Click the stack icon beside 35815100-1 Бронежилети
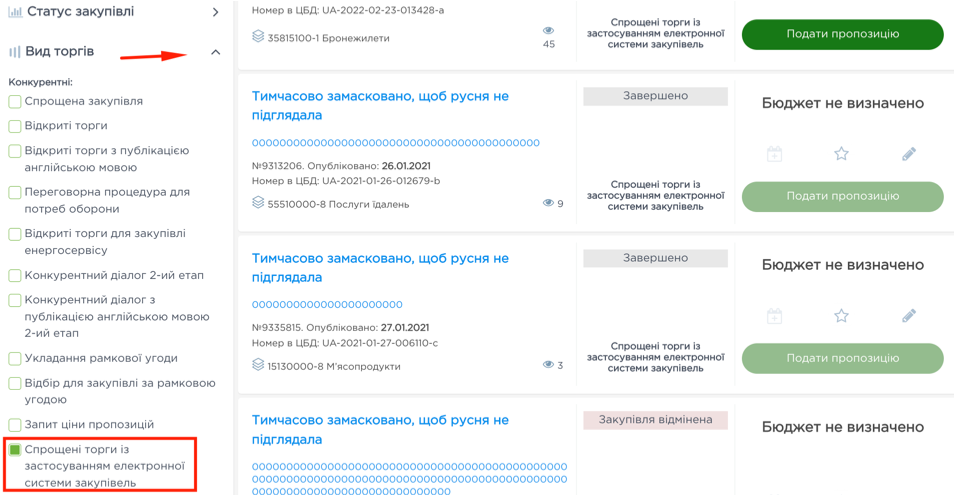 258,37
